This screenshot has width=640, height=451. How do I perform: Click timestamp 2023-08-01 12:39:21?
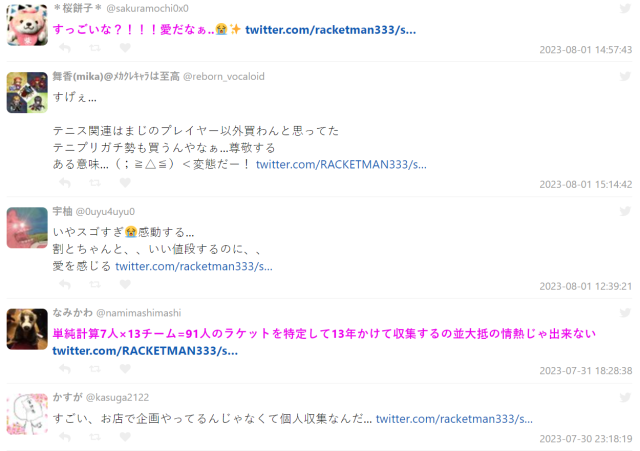point(586,287)
